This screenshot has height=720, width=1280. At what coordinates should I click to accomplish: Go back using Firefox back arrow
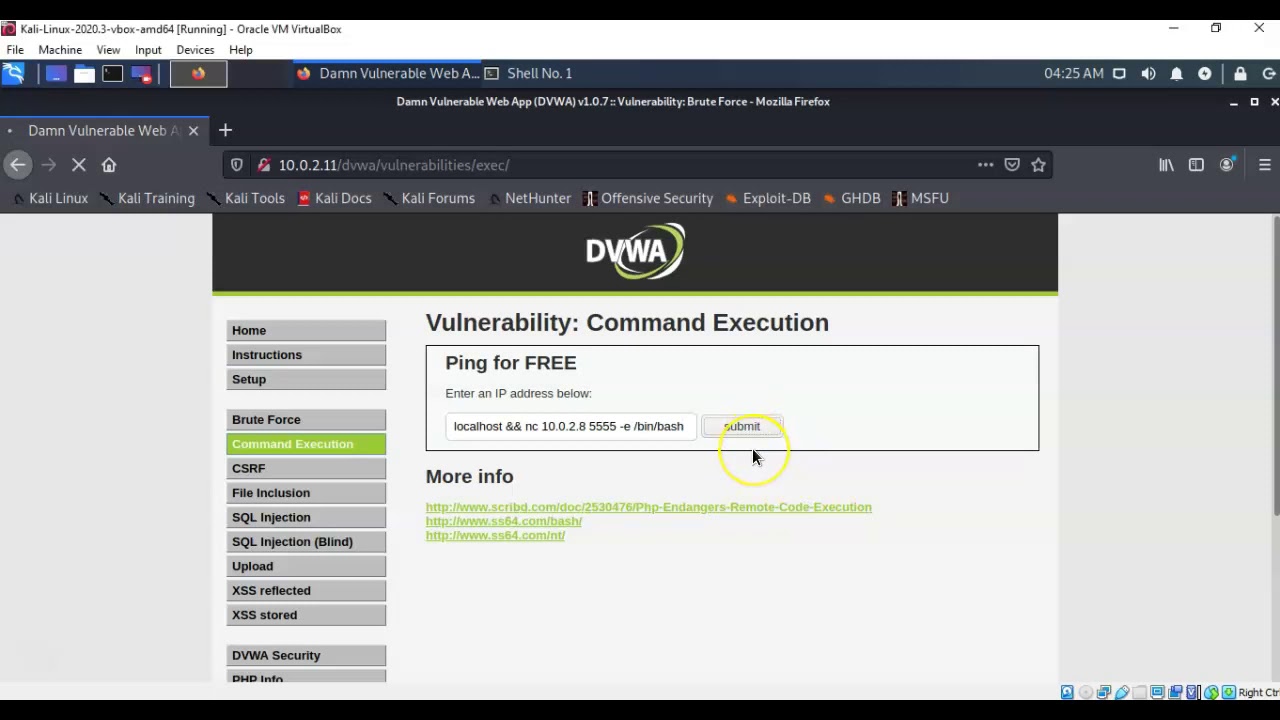pos(17,165)
